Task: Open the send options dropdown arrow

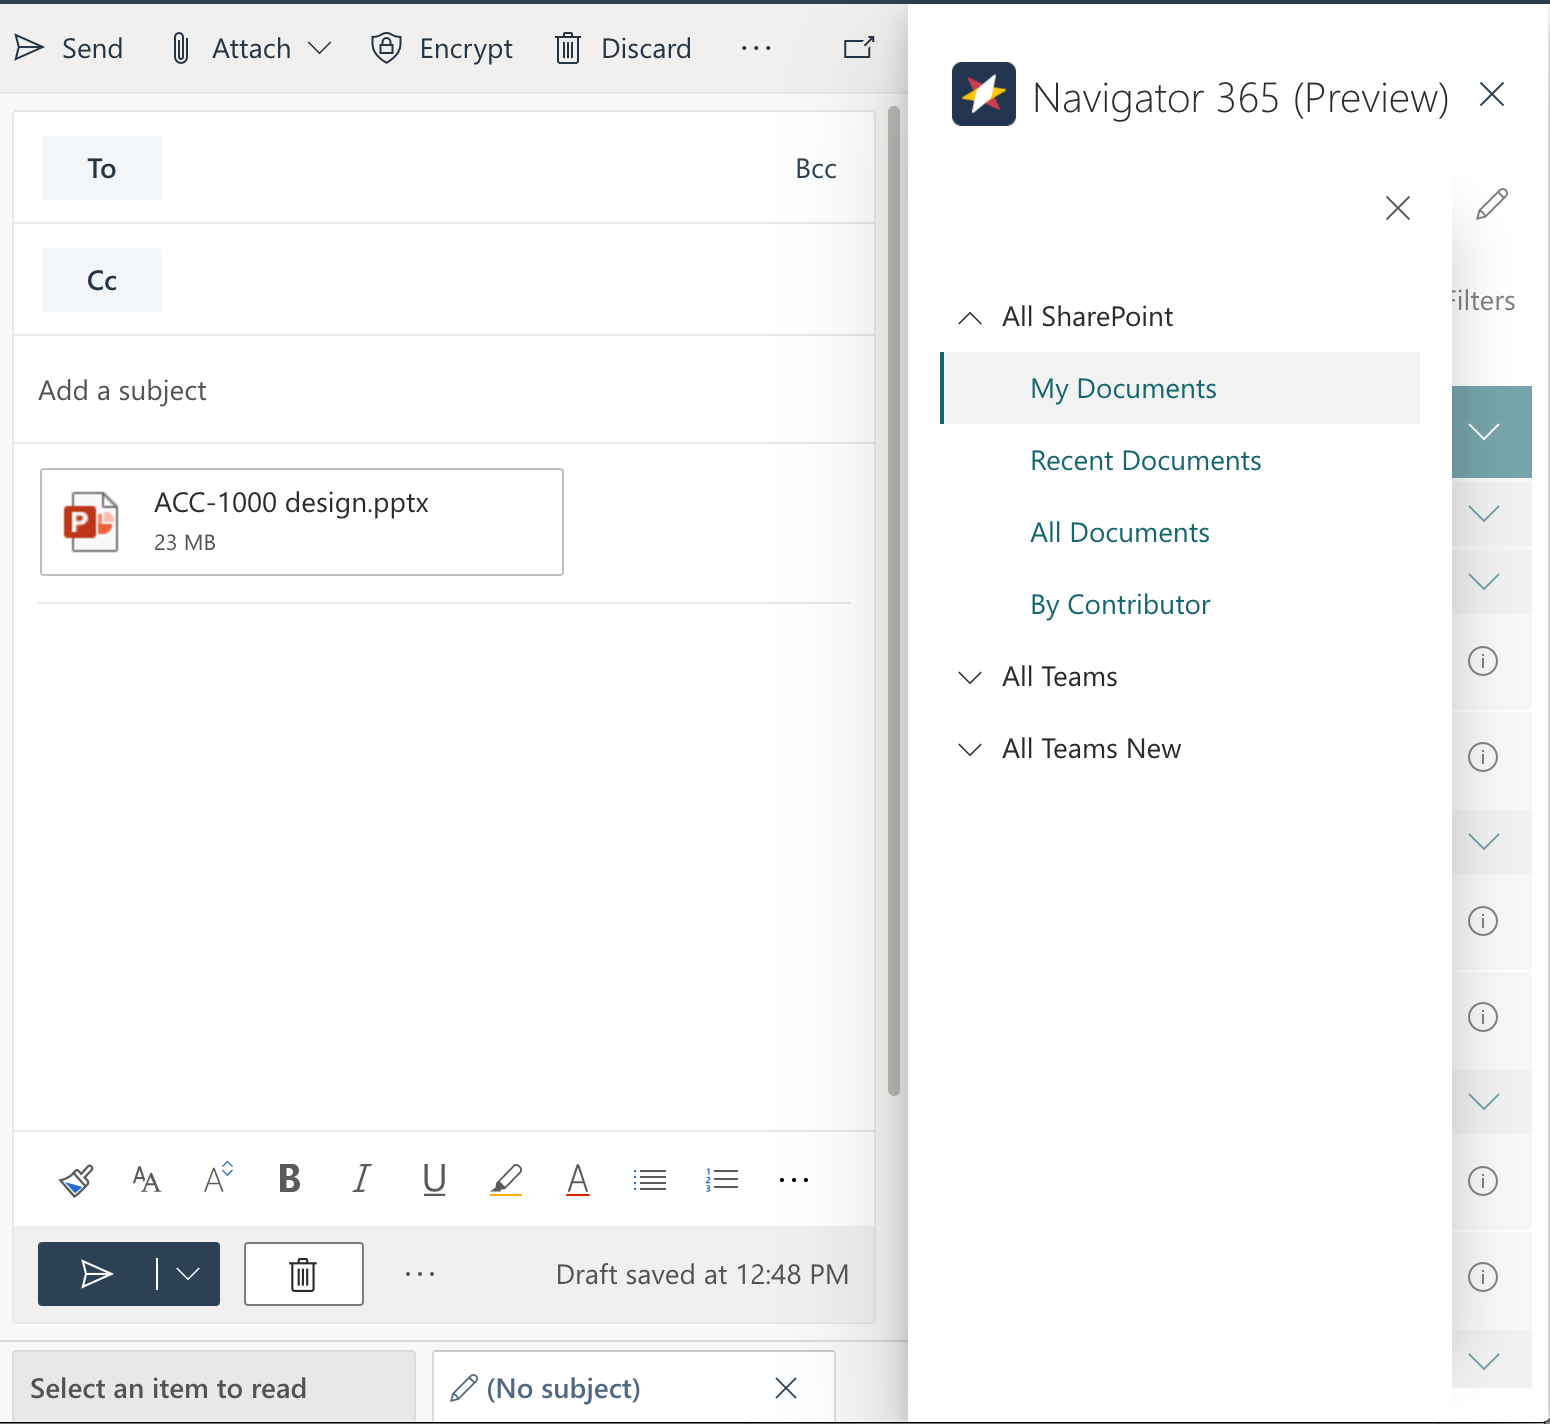Action: (188, 1274)
